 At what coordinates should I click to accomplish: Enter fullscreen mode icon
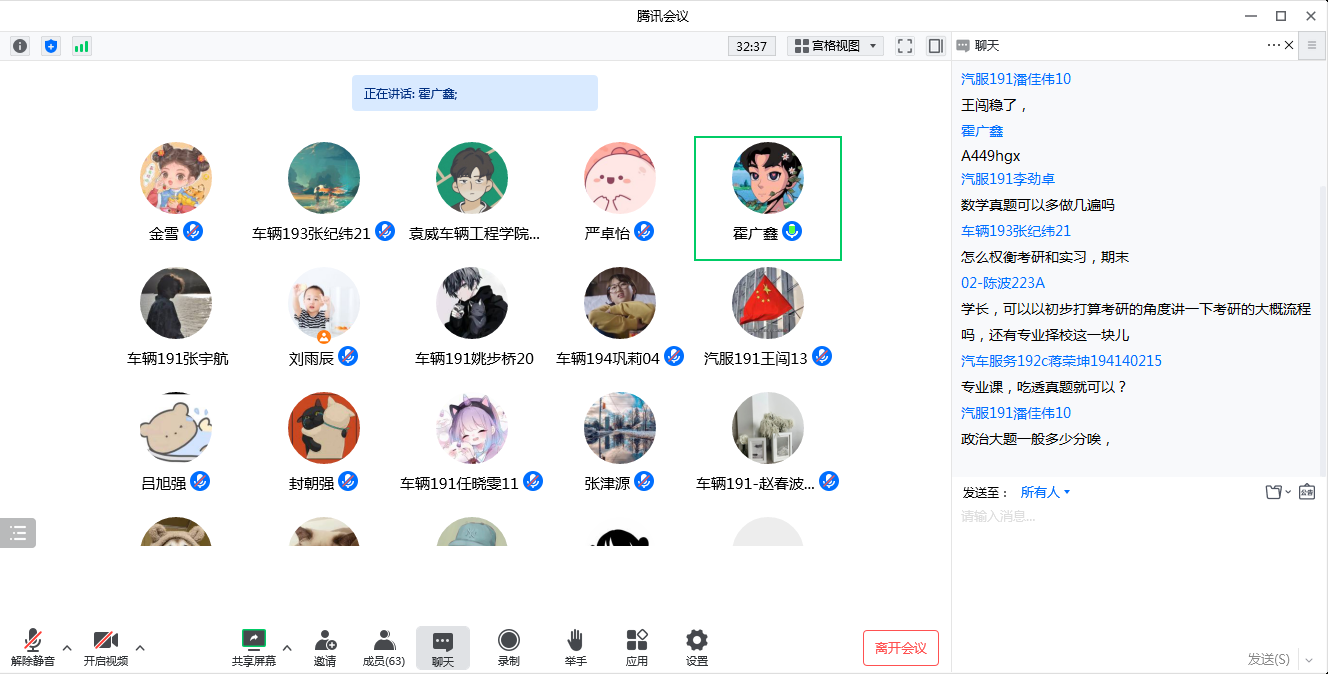click(x=905, y=46)
